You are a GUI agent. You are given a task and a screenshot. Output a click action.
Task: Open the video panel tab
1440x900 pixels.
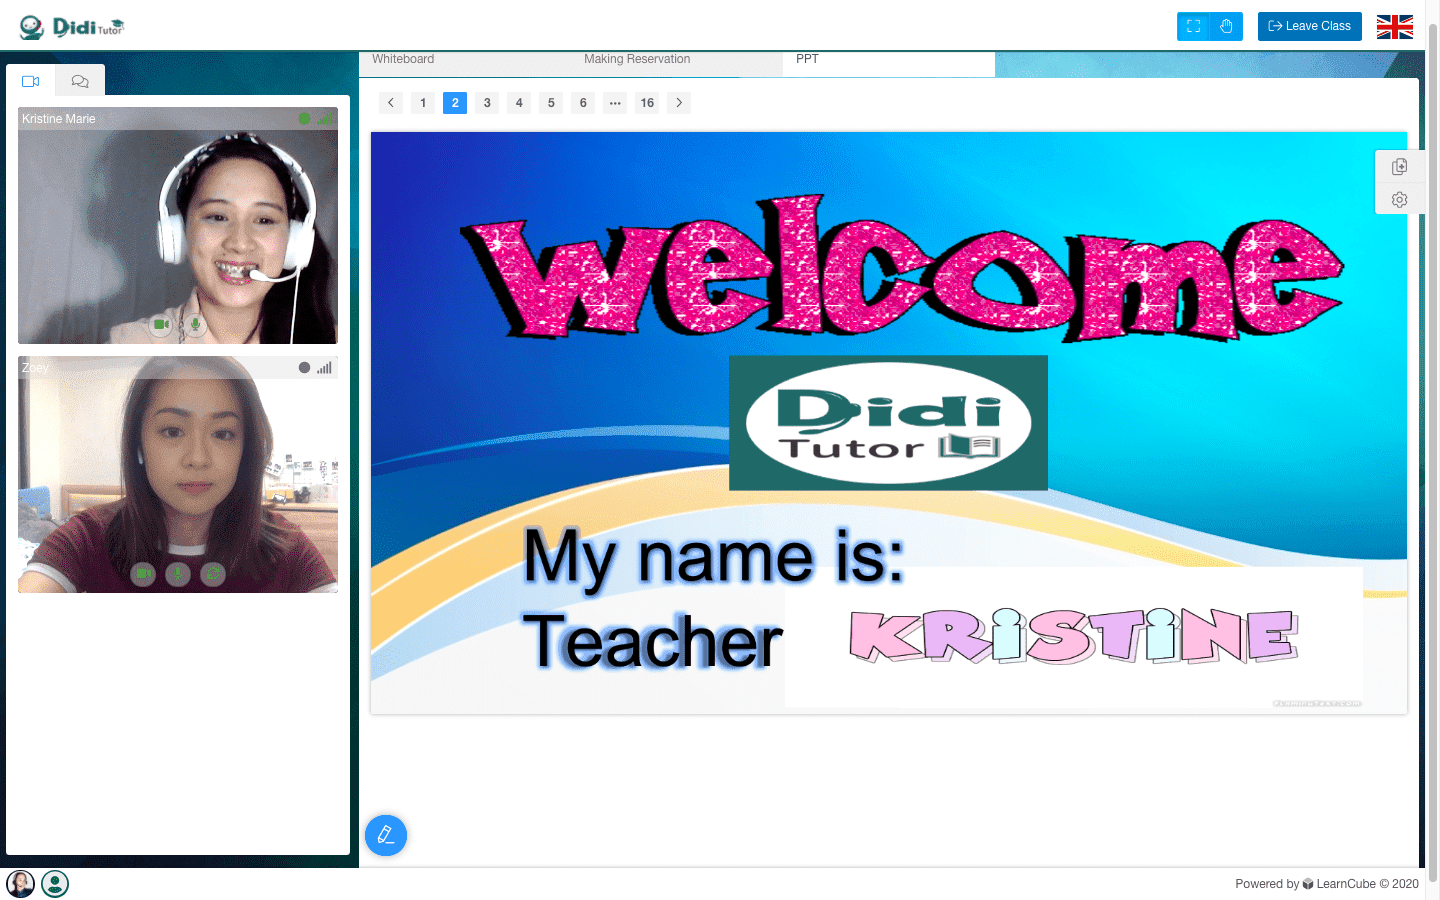[x=30, y=81]
